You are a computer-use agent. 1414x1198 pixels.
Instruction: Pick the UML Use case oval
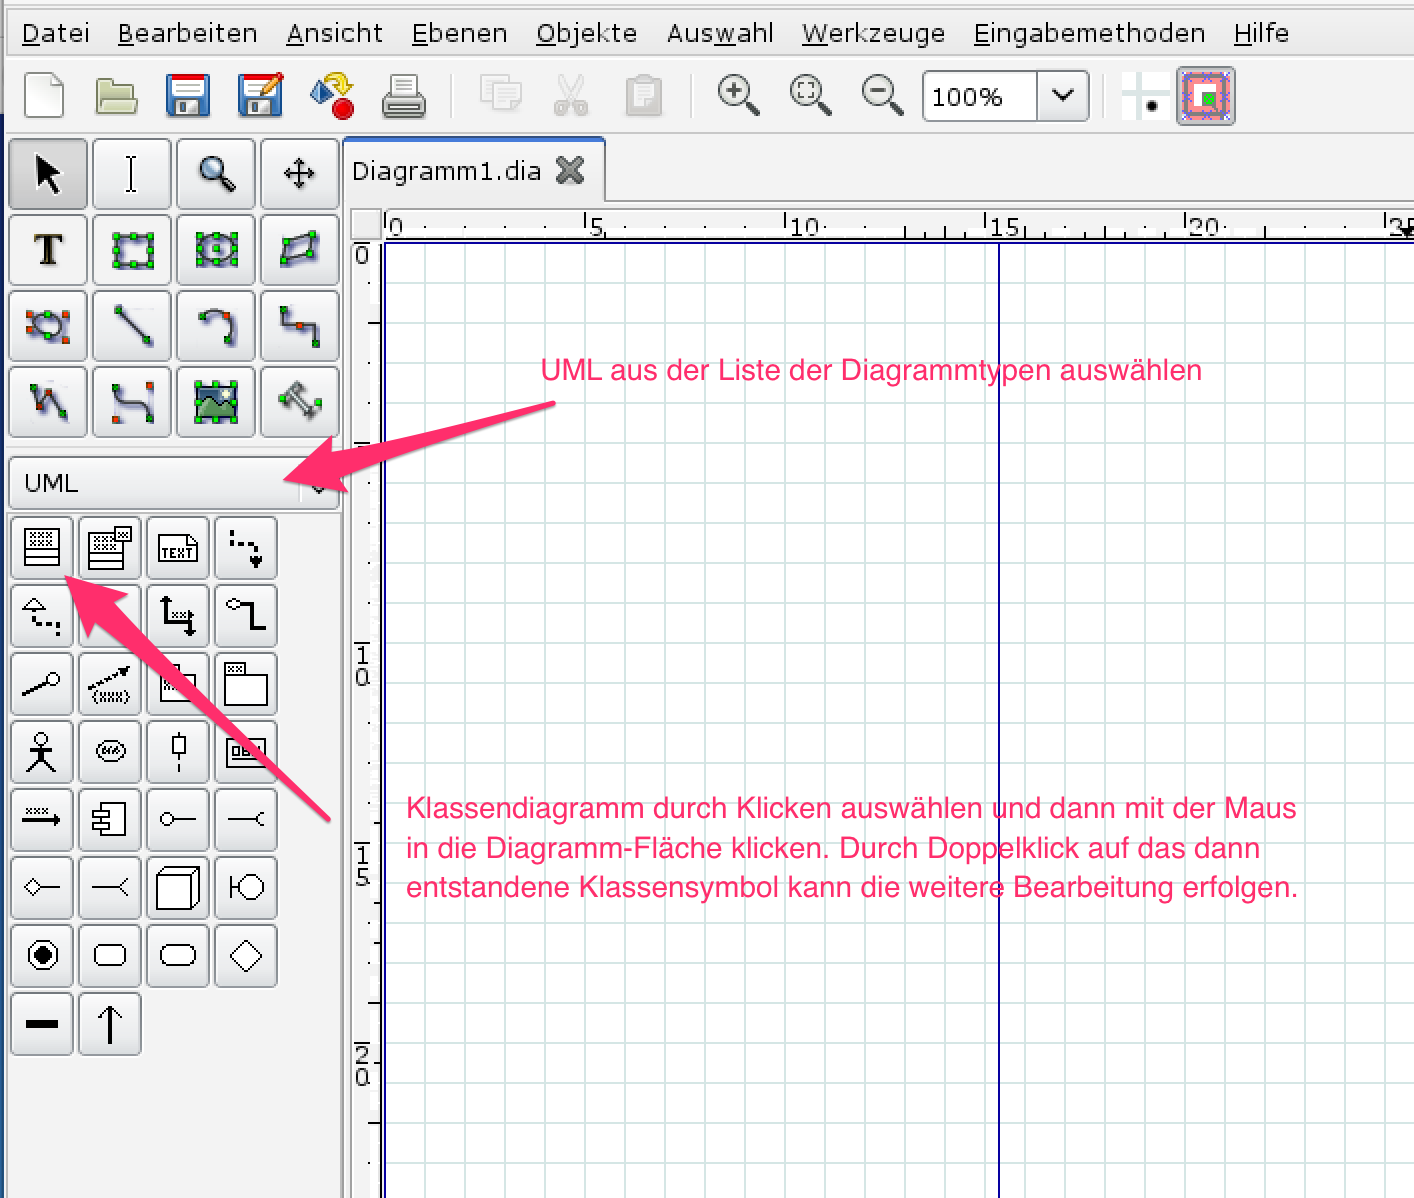(x=110, y=751)
